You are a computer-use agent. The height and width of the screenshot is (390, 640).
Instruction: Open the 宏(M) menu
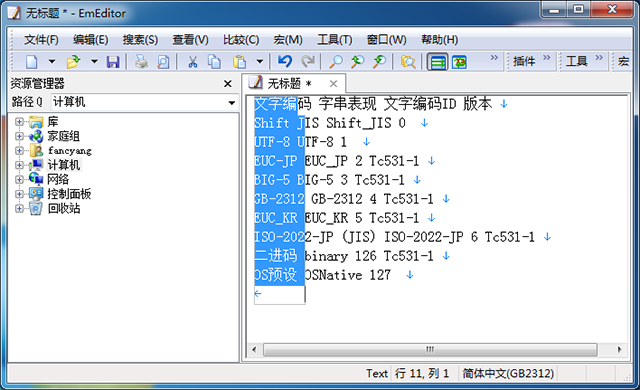click(288, 40)
